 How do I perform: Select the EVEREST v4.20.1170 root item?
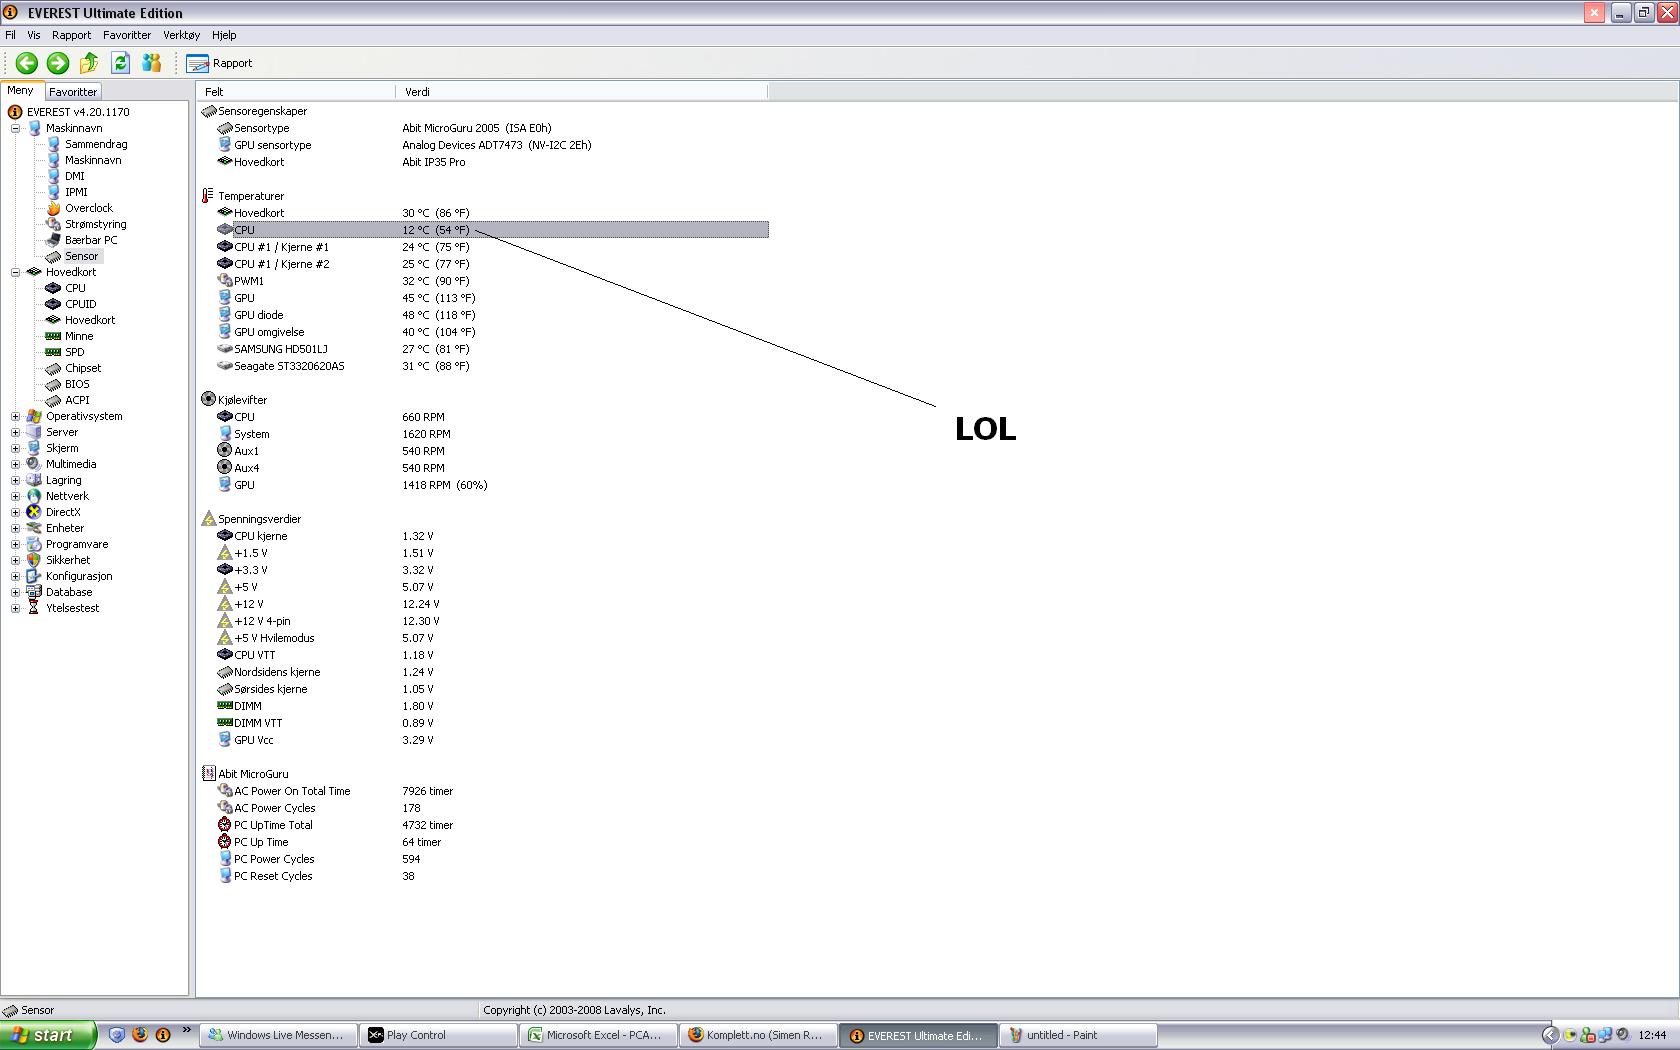point(78,112)
